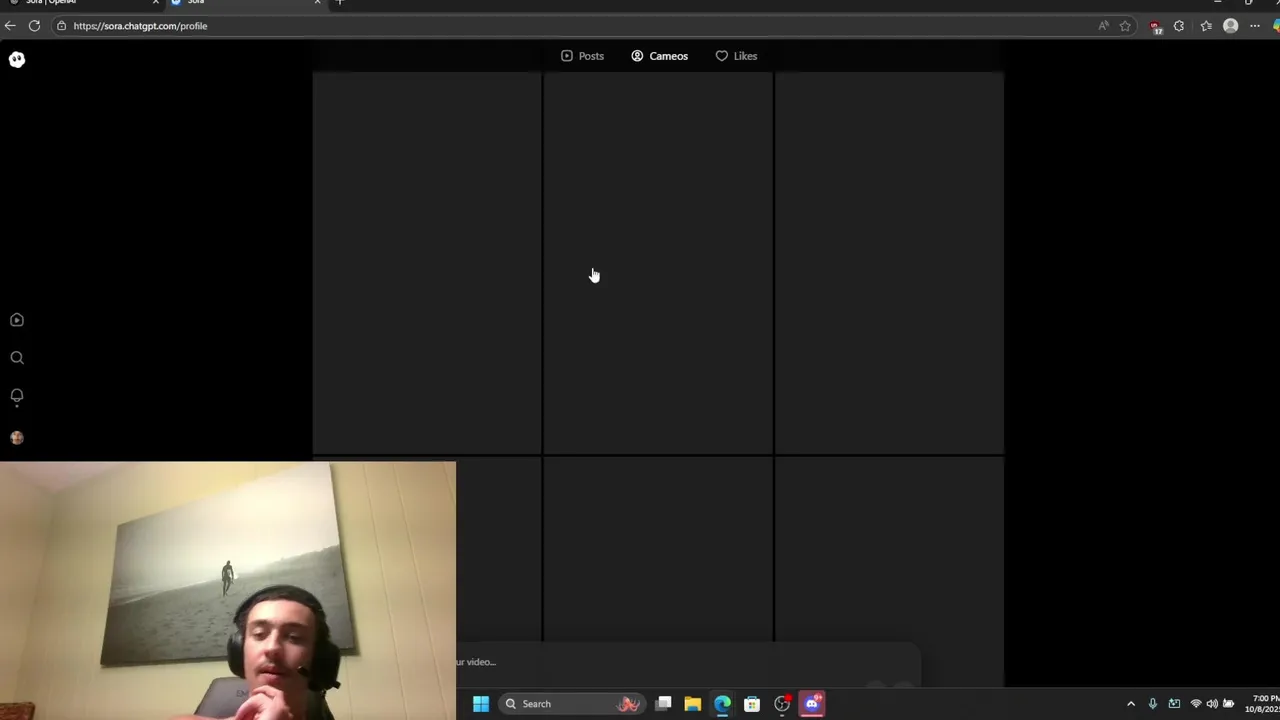Click the microphone icon in system tray
This screenshot has height=720, width=1280.
tap(1153, 704)
